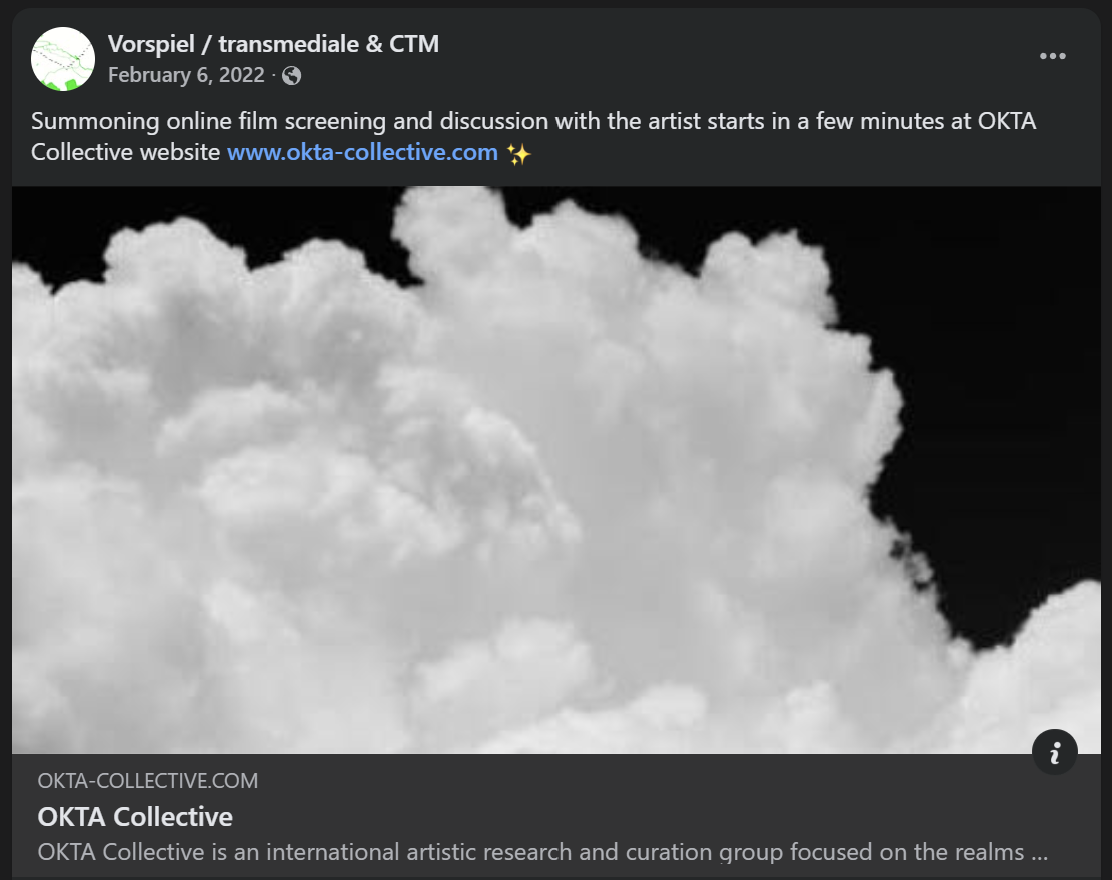The image size is (1112, 880).
Task: Click the word "CTM" in the page title
Action: point(414,44)
